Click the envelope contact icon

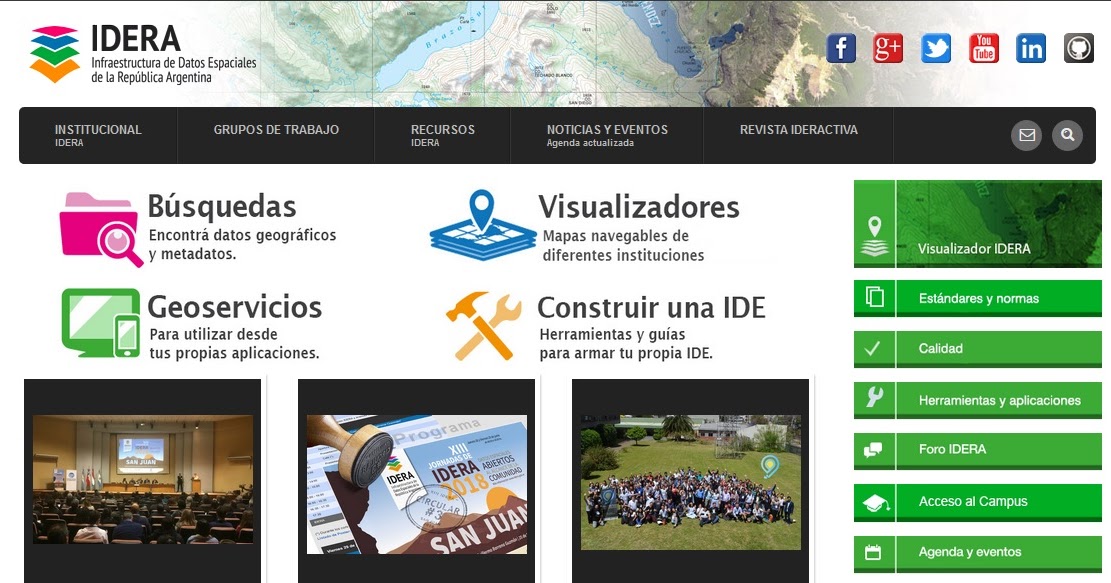coord(1026,135)
